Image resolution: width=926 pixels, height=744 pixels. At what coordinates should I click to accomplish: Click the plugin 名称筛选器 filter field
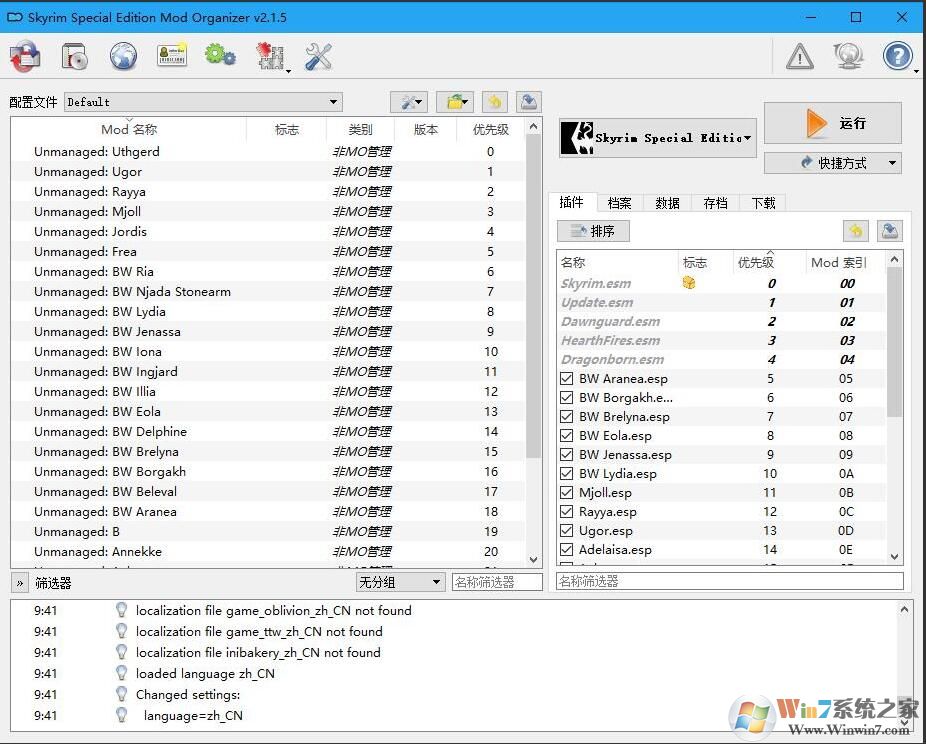coord(729,581)
